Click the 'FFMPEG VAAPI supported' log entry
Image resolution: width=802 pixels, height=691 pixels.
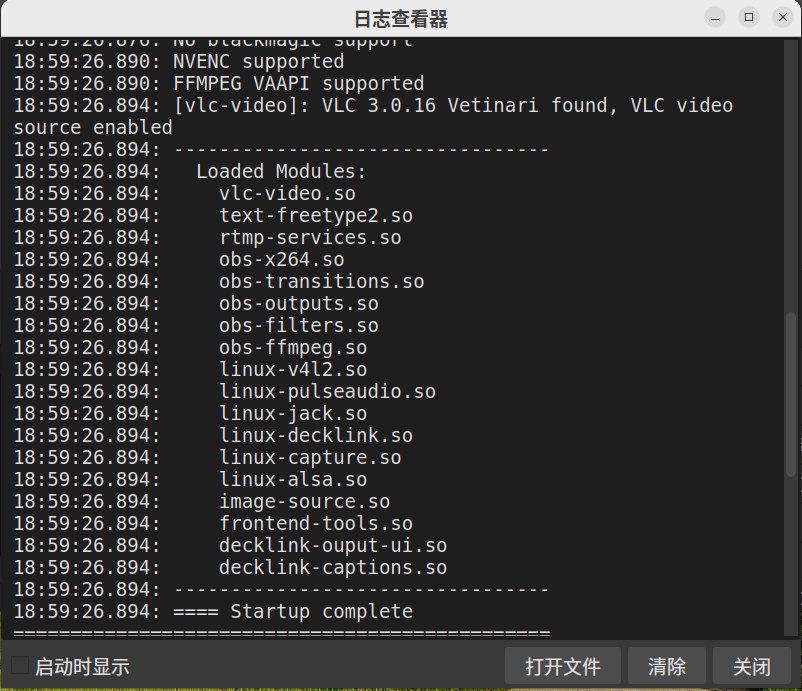(x=219, y=84)
